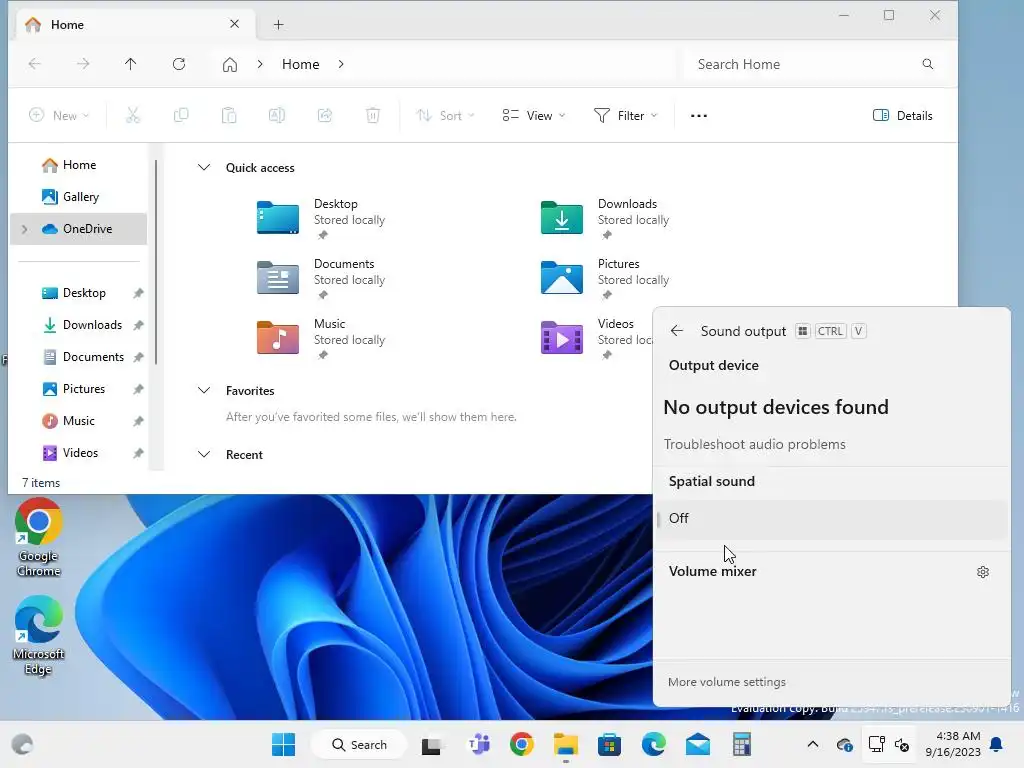This screenshot has width=1024, height=768.
Task: Click the Delete trash icon
Action: pos(372,116)
